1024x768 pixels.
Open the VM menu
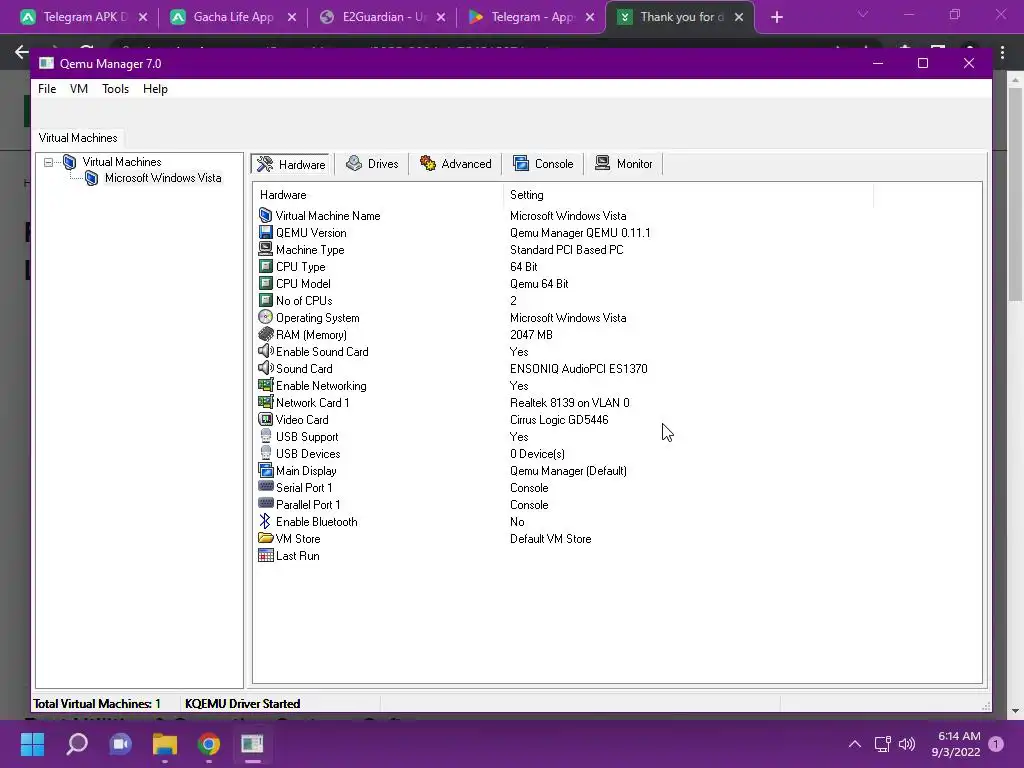point(79,89)
